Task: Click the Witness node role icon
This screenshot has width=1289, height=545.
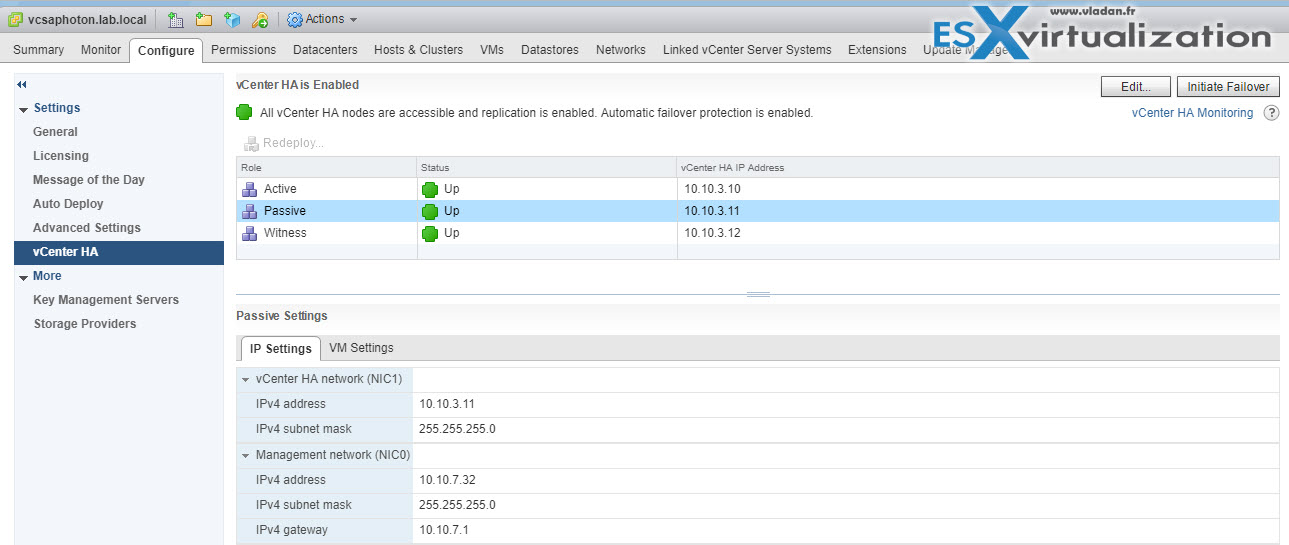Action: point(250,233)
